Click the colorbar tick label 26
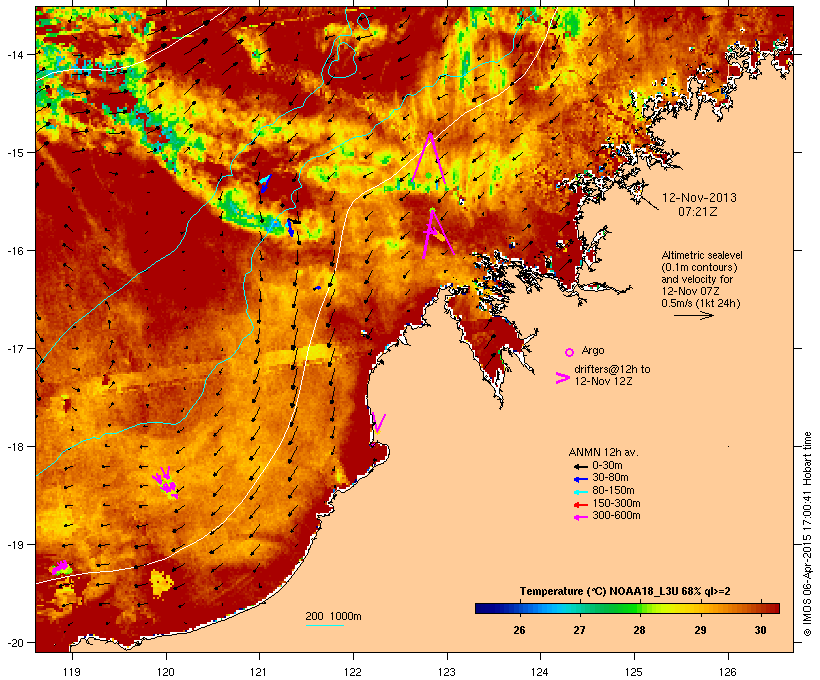Image resolution: width=820 pixels, height=680 pixels. (519, 630)
